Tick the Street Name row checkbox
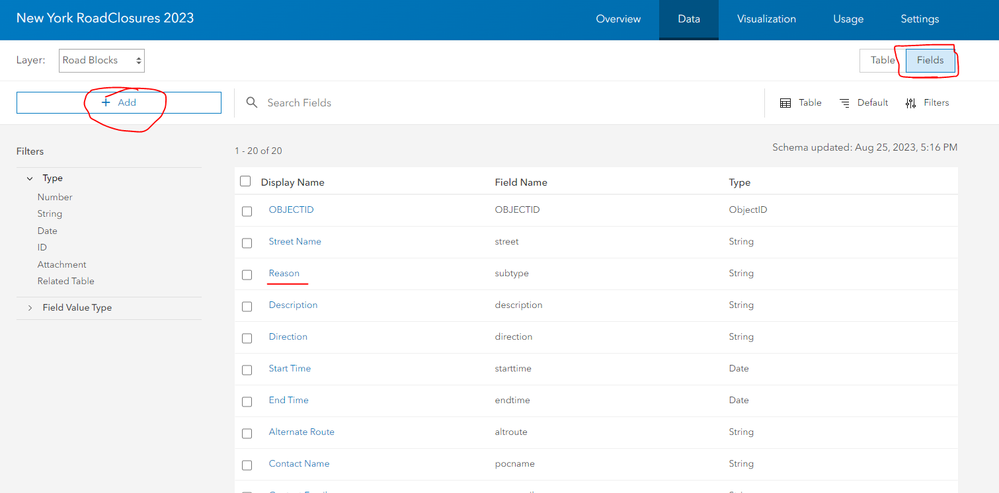 click(247, 243)
